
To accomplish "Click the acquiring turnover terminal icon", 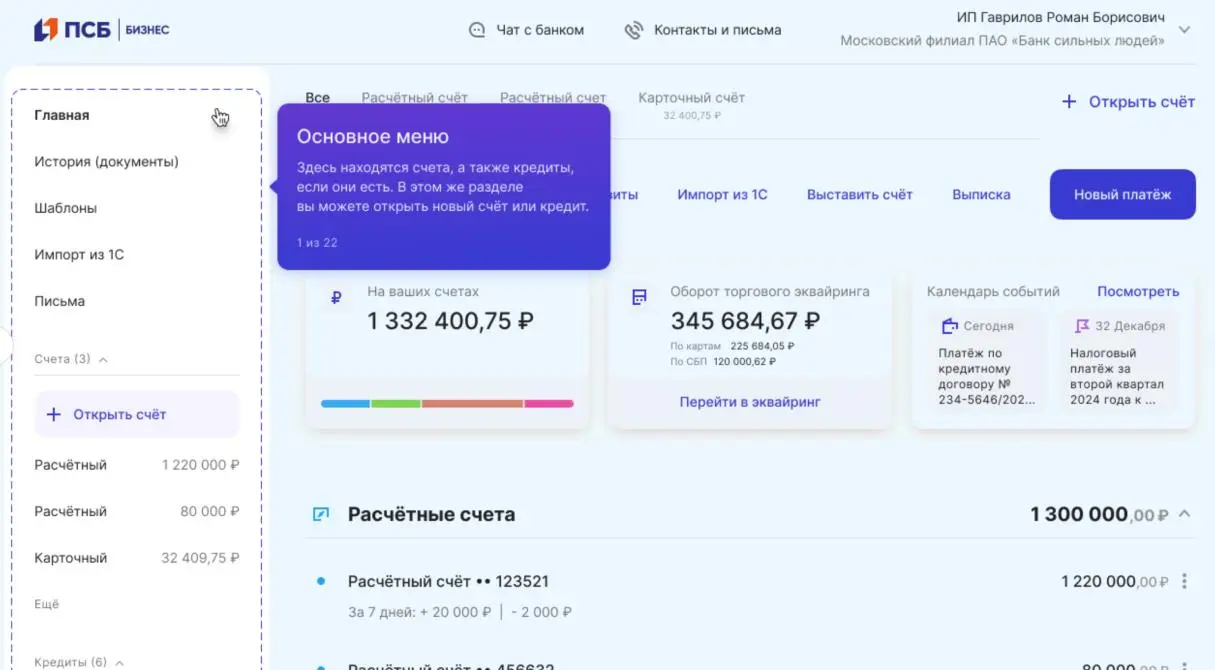I will point(639,297).
